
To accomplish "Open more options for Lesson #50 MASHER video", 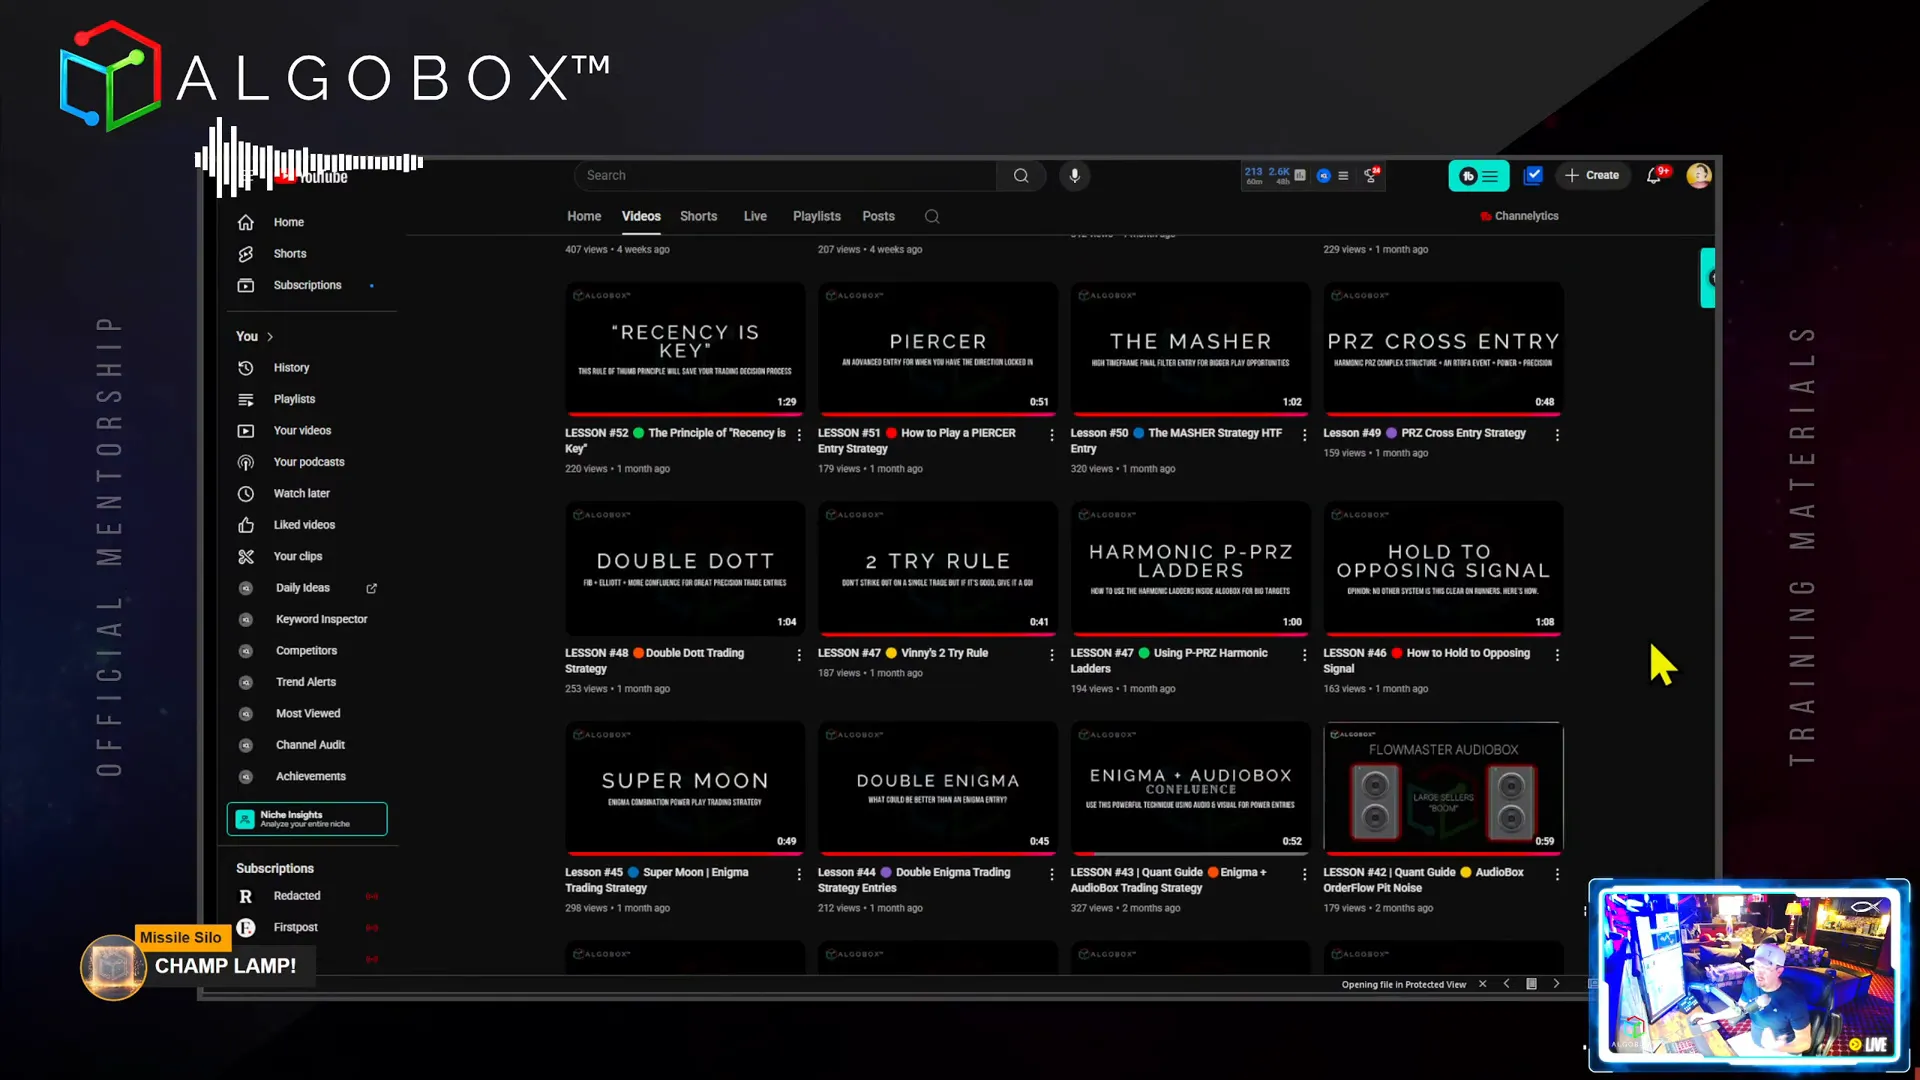I will coord(1304,435).
